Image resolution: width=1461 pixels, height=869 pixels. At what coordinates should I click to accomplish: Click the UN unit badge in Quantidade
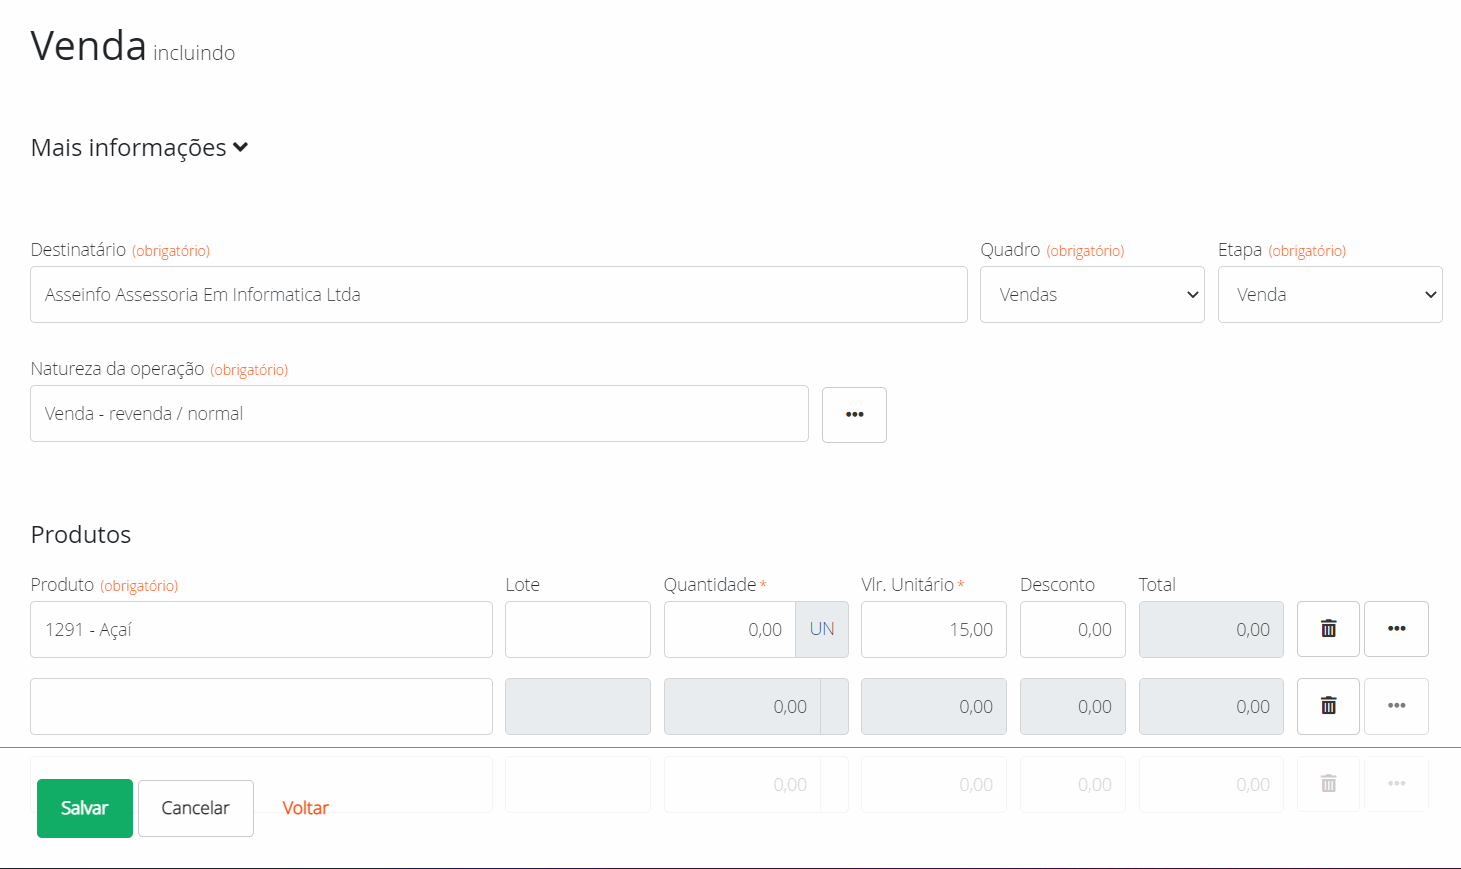tap(821, 629)
